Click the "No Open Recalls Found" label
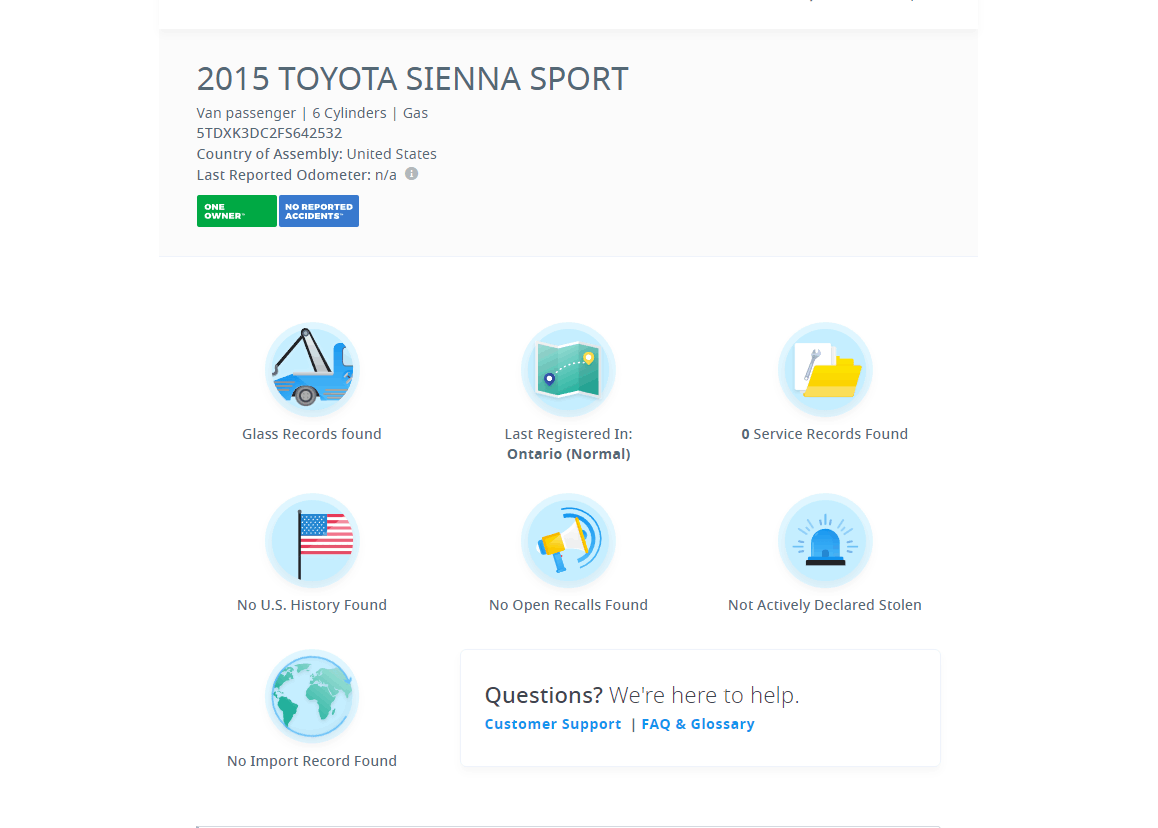The height and width of the screenshot is (828, 1158). coord(568,605)
